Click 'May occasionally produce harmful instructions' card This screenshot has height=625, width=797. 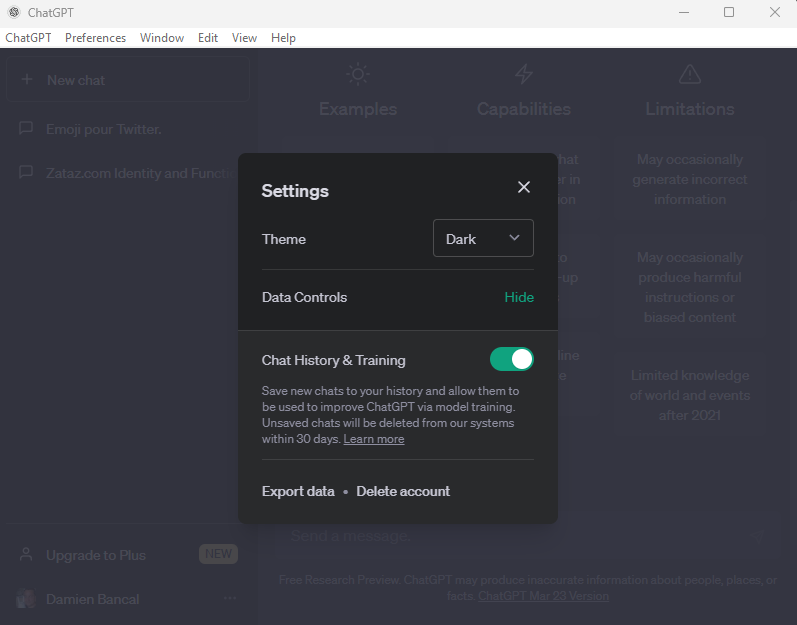(690, 287)
